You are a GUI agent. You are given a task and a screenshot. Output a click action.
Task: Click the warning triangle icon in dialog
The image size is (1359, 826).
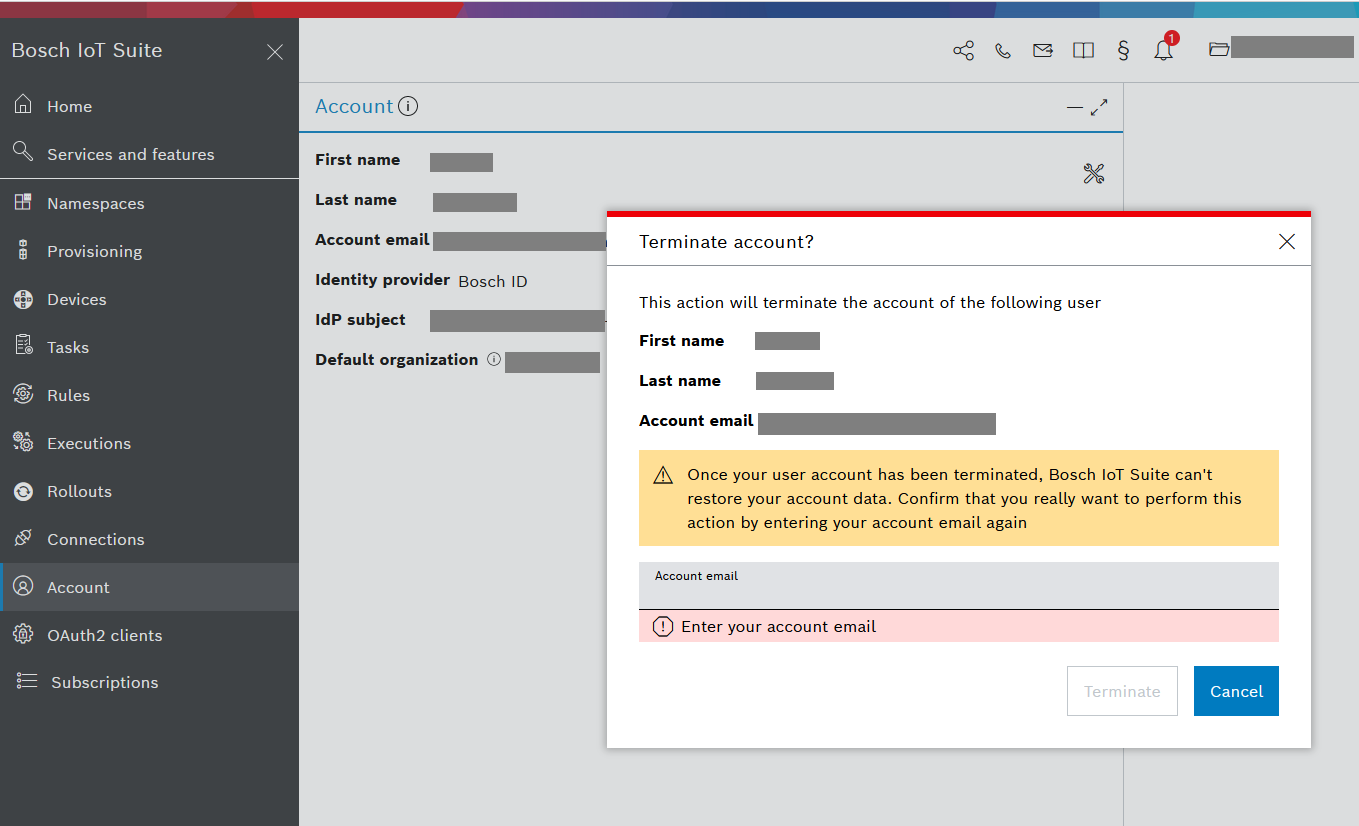(x=663, y=475)
